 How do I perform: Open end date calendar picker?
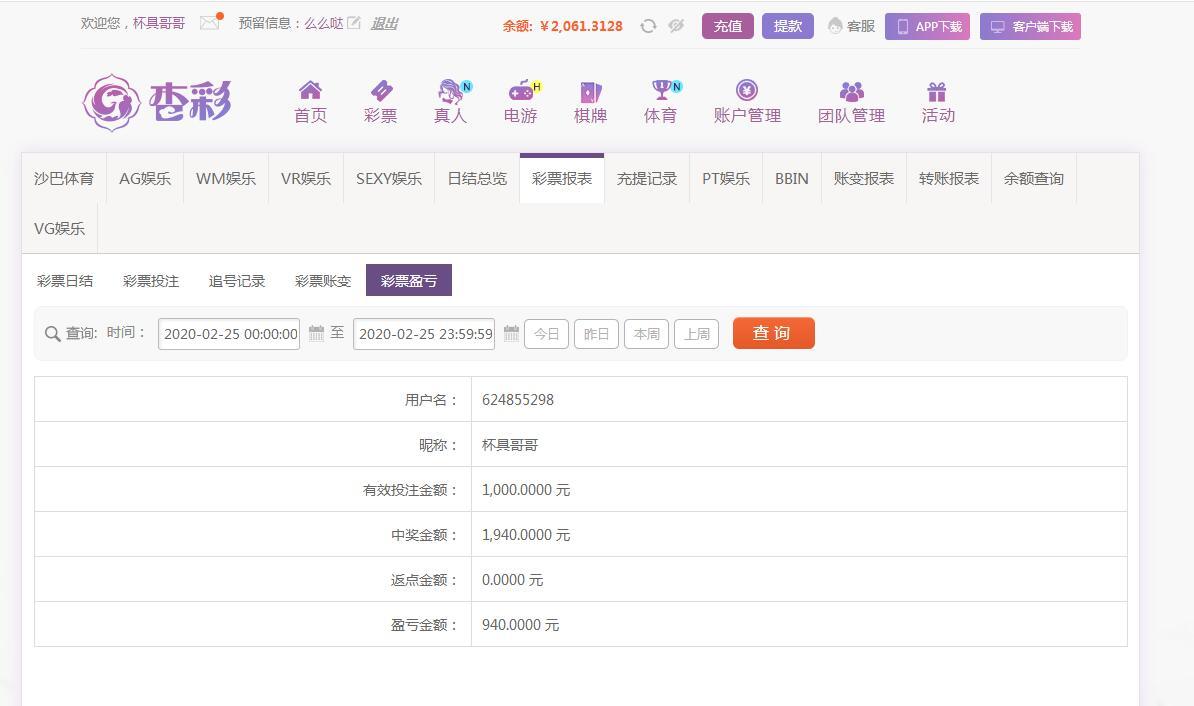tap(511, 333)
